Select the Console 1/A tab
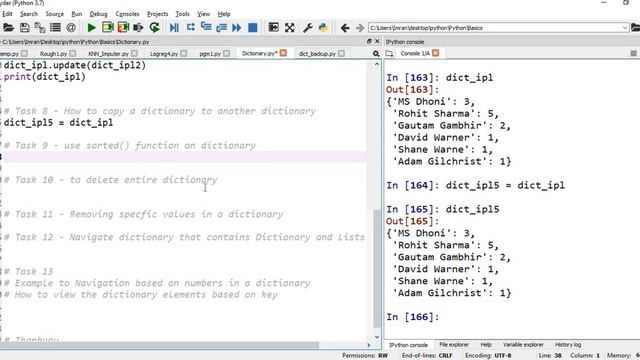This screenshot has height=360, width=640. [x=415, y=53]
